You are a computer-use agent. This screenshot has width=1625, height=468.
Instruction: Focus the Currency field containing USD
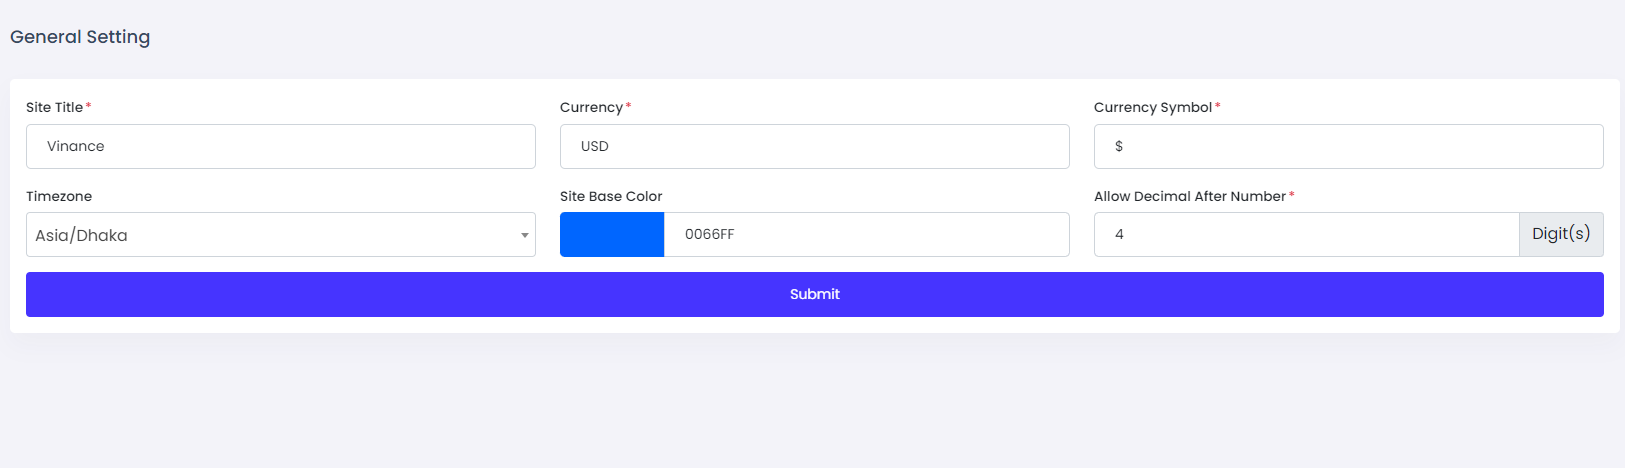click(814, 146)
